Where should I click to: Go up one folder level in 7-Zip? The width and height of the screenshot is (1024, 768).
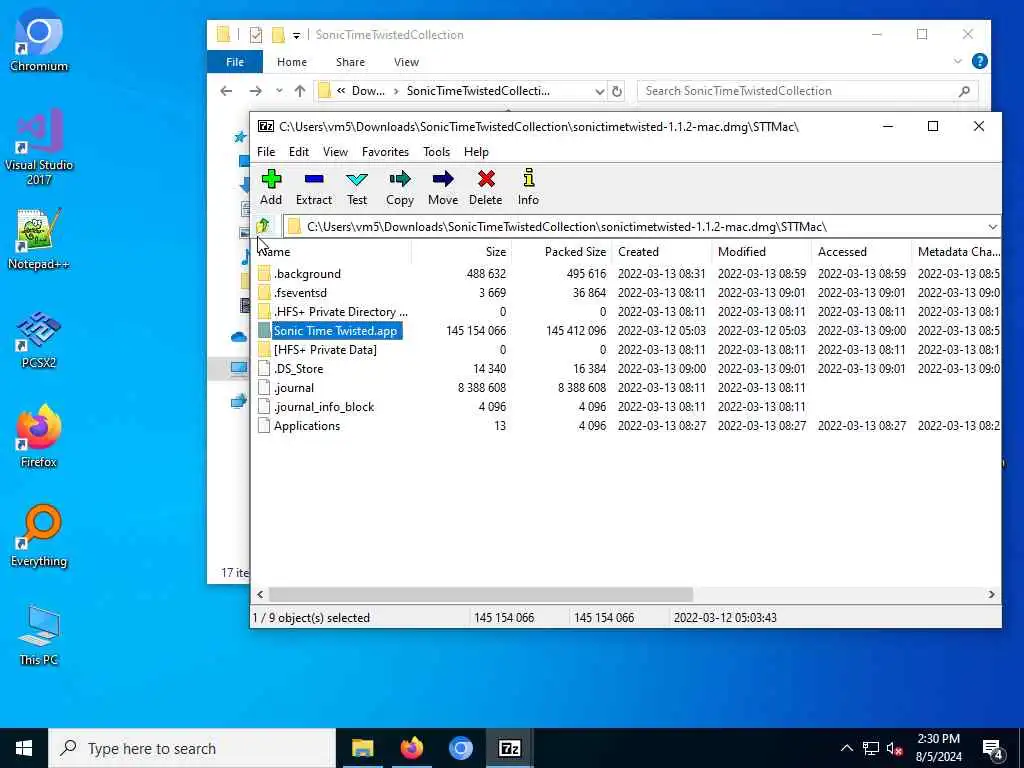pyautogui.click(x=263, y=226)
